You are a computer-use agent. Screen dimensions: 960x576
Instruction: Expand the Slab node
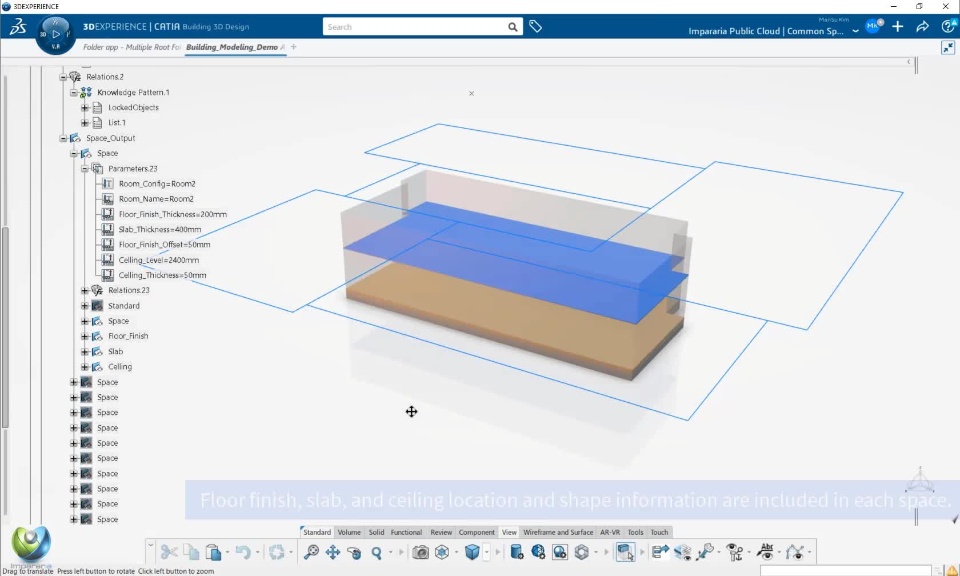click(x=85, y=351)
